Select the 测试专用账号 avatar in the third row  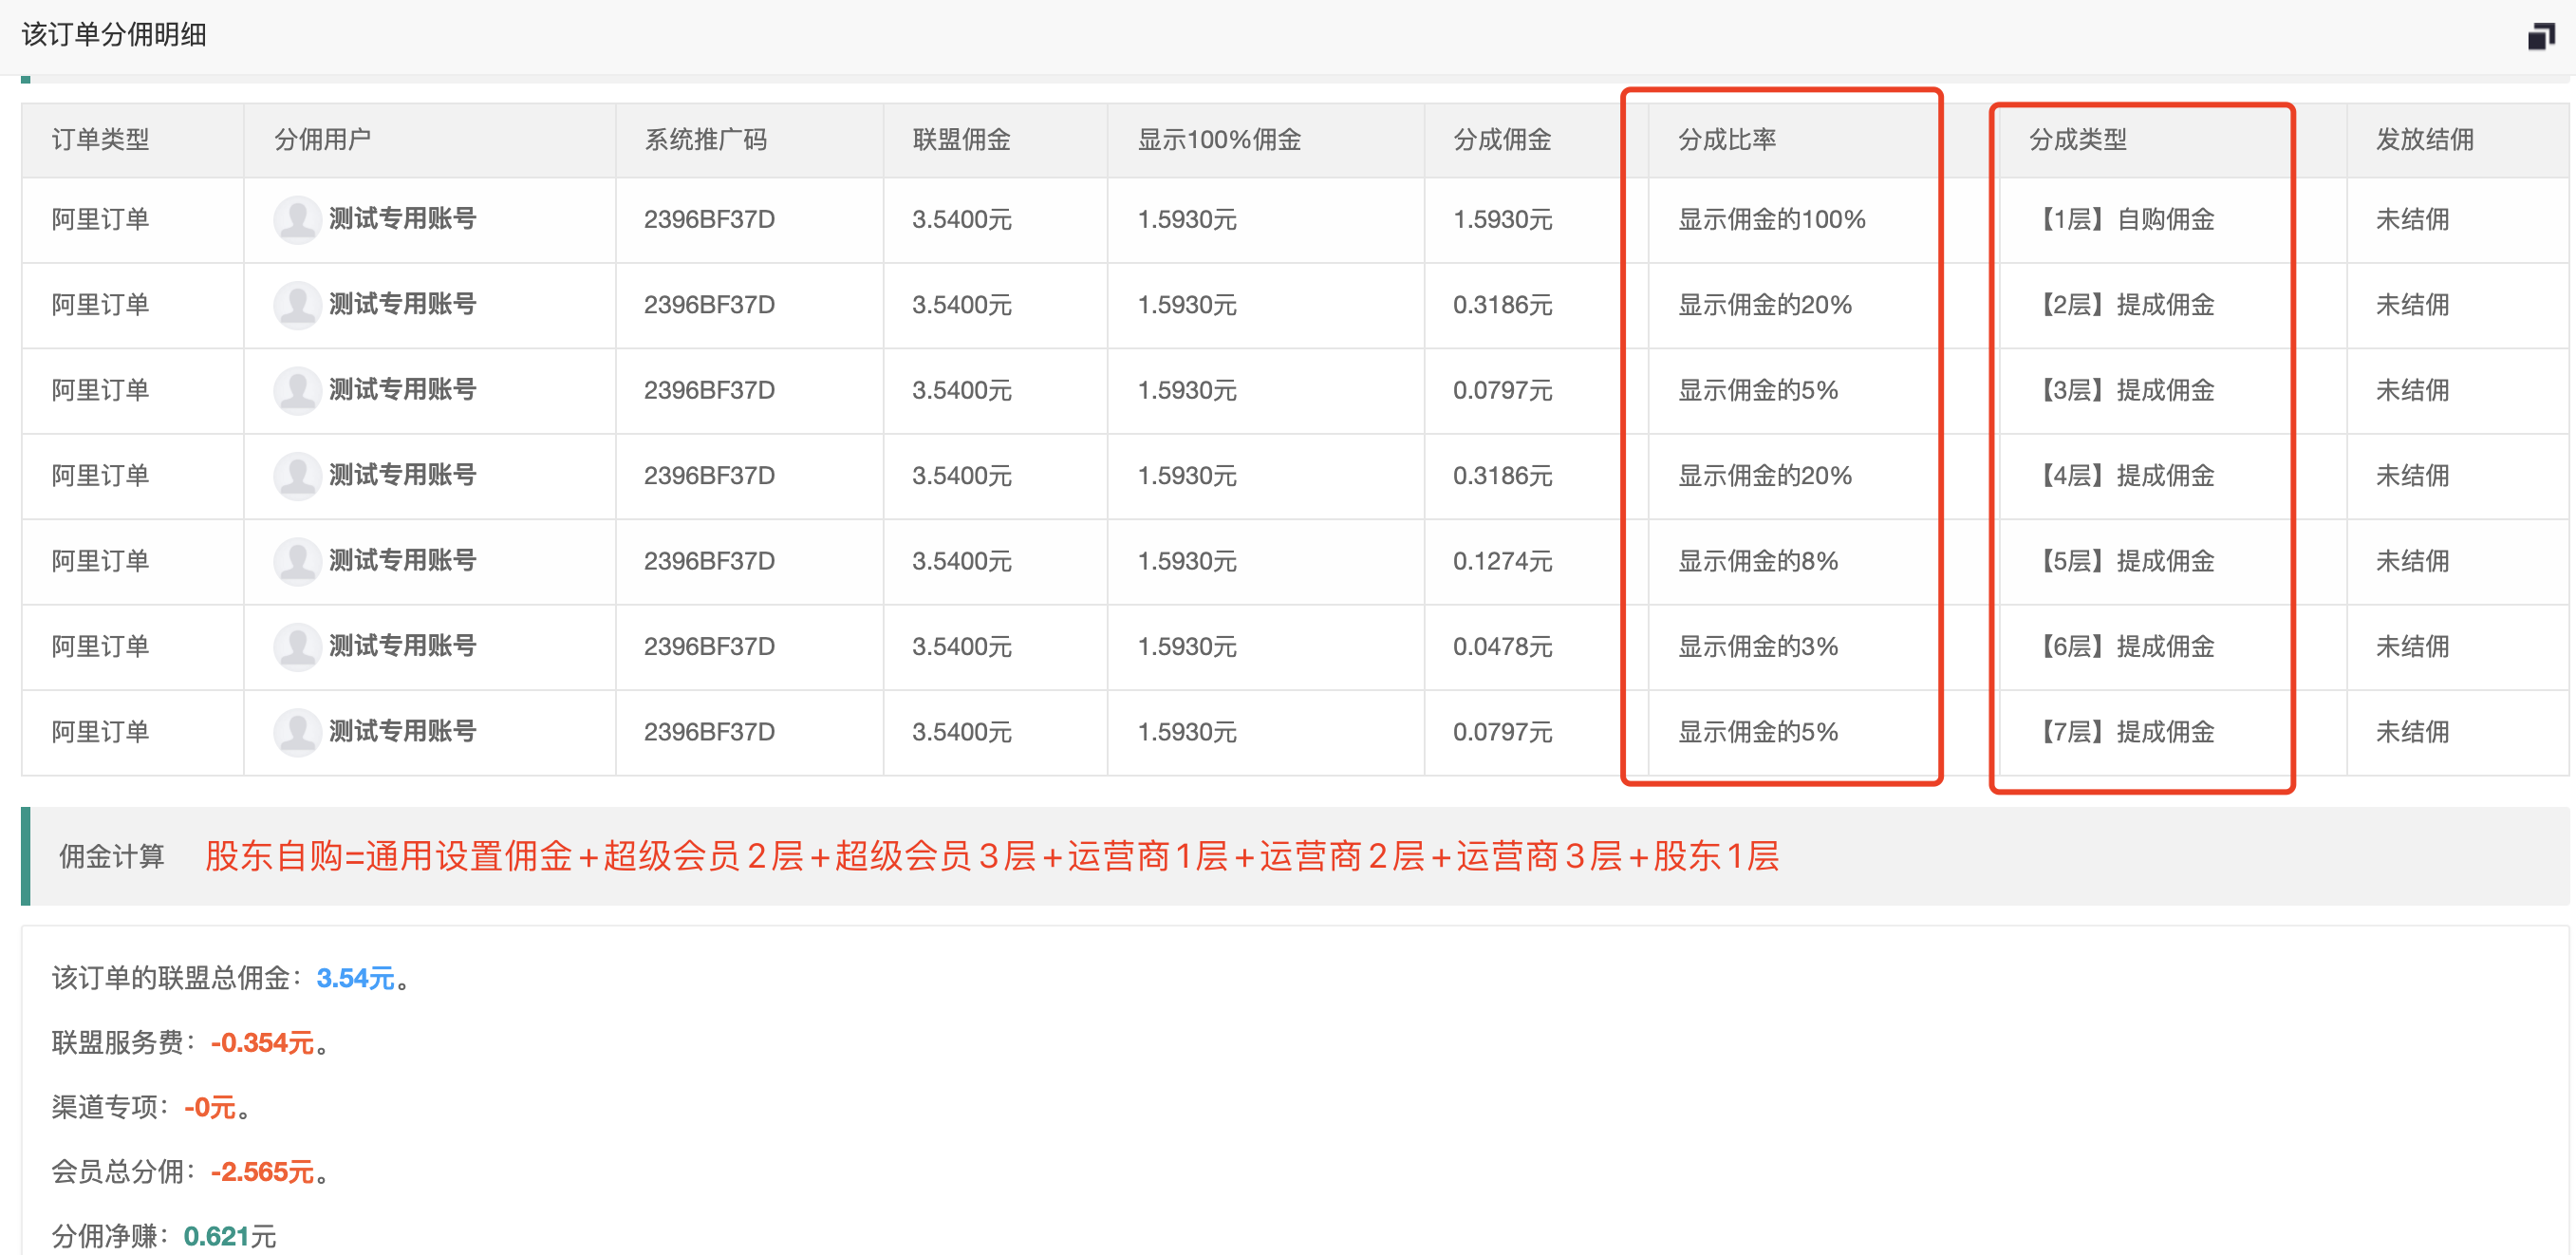[296, 390]
